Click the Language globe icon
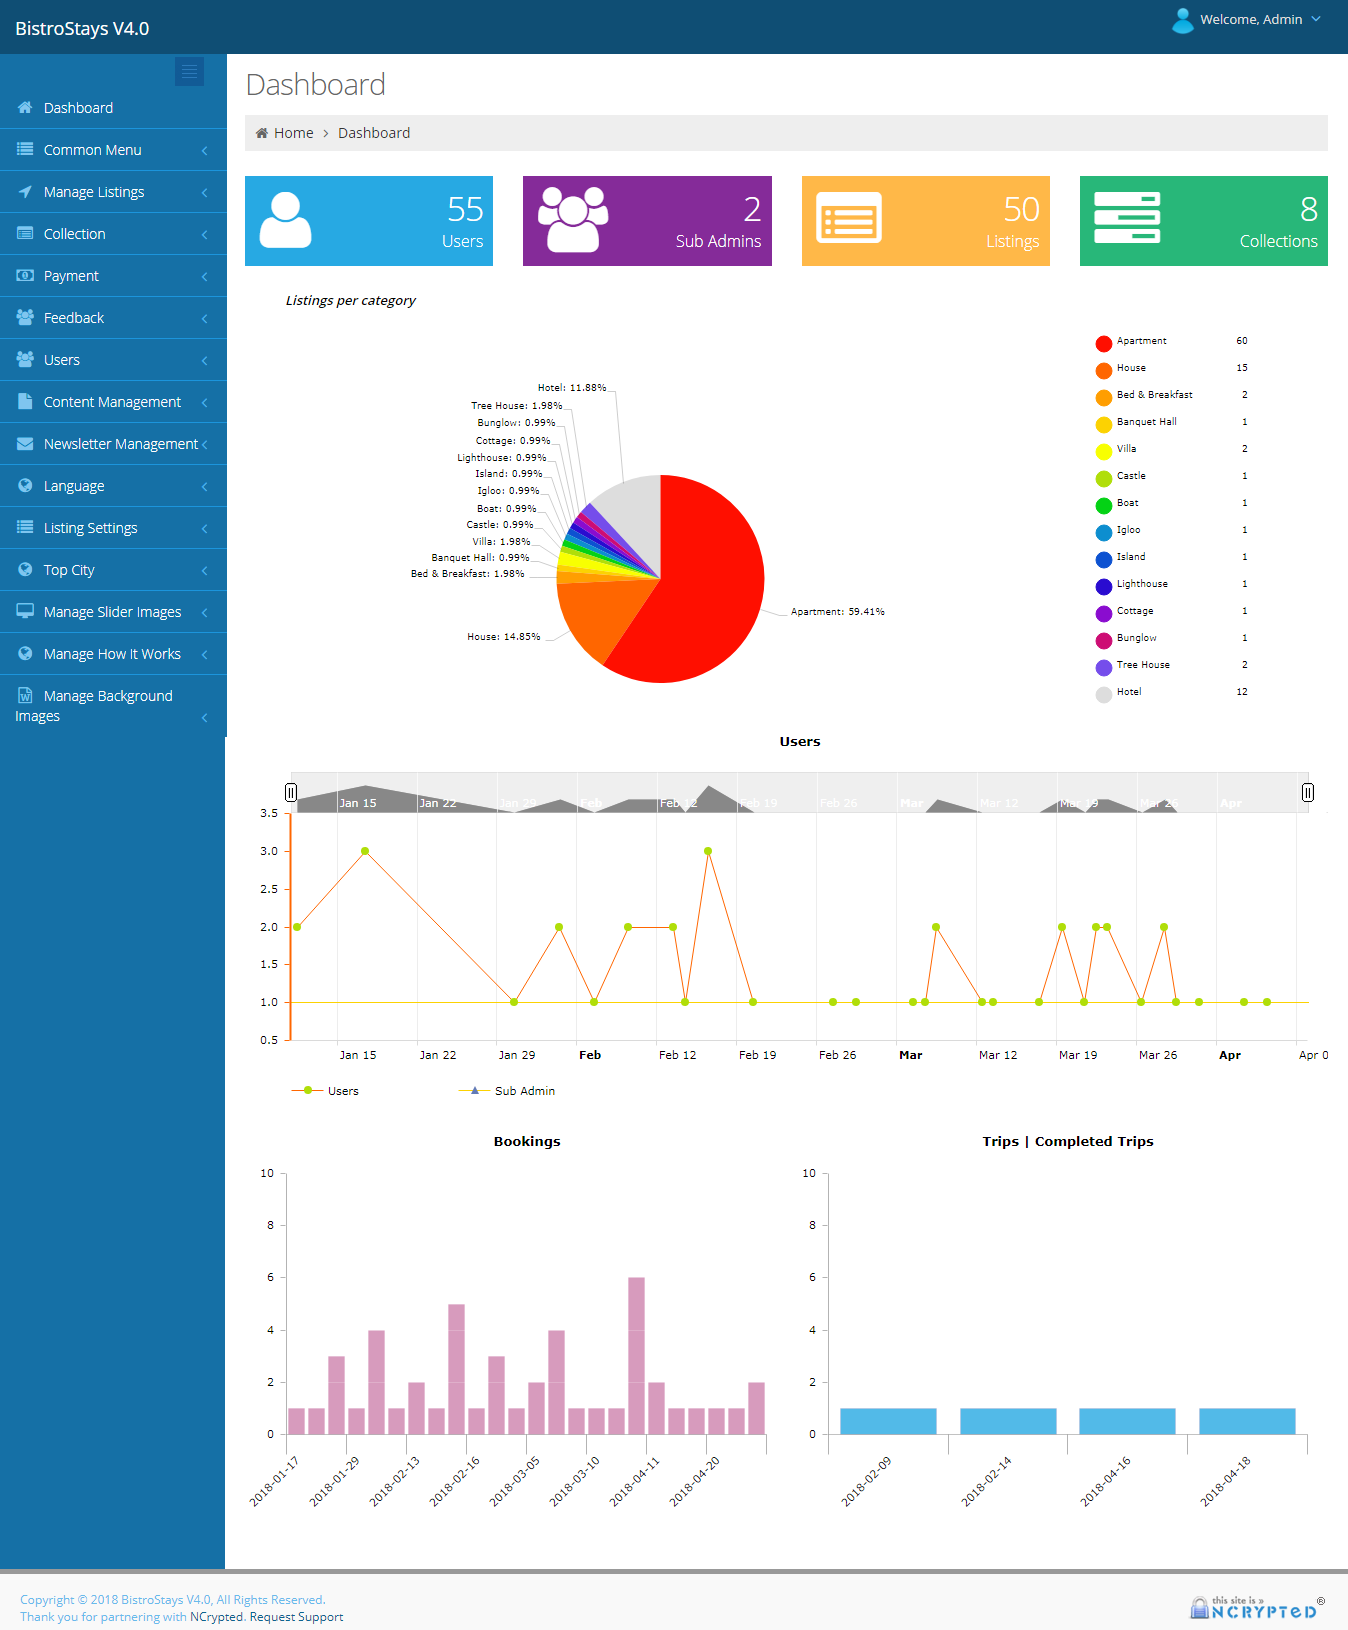This screenshot has height=1630, width=1348. 25,485
